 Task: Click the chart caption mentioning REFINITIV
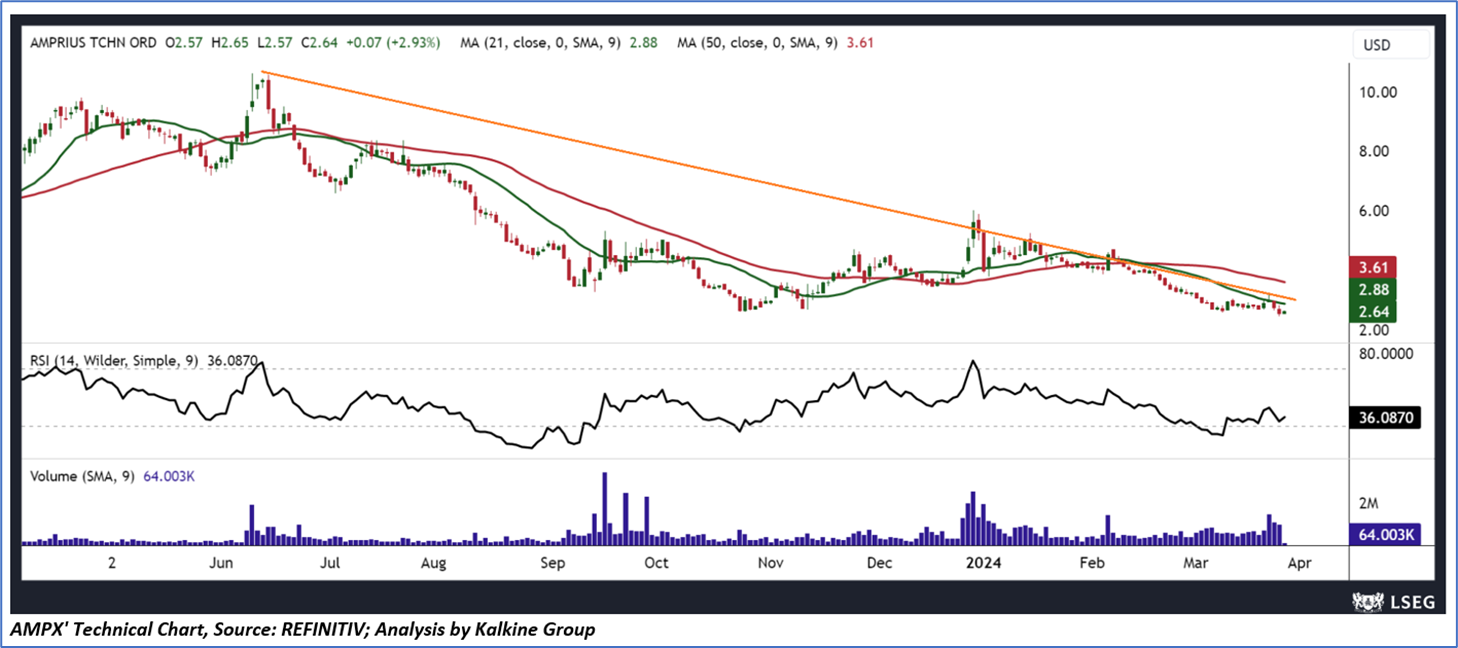303,630
